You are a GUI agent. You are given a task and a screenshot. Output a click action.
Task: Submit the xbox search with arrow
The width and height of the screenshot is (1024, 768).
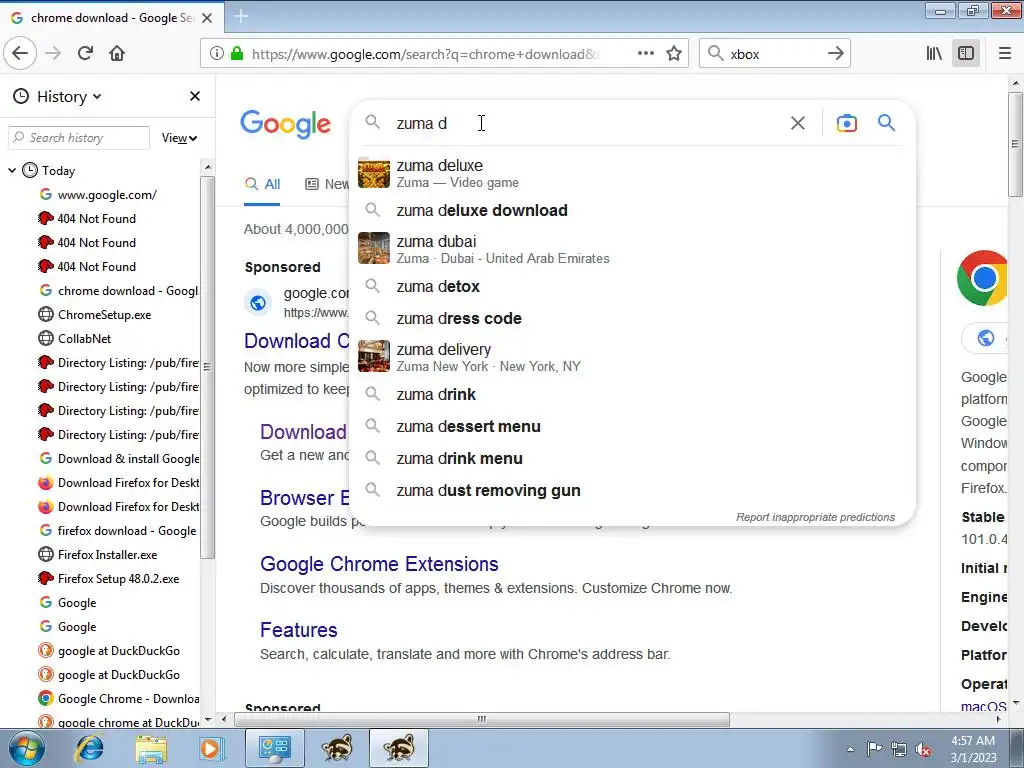click(835, 54)
